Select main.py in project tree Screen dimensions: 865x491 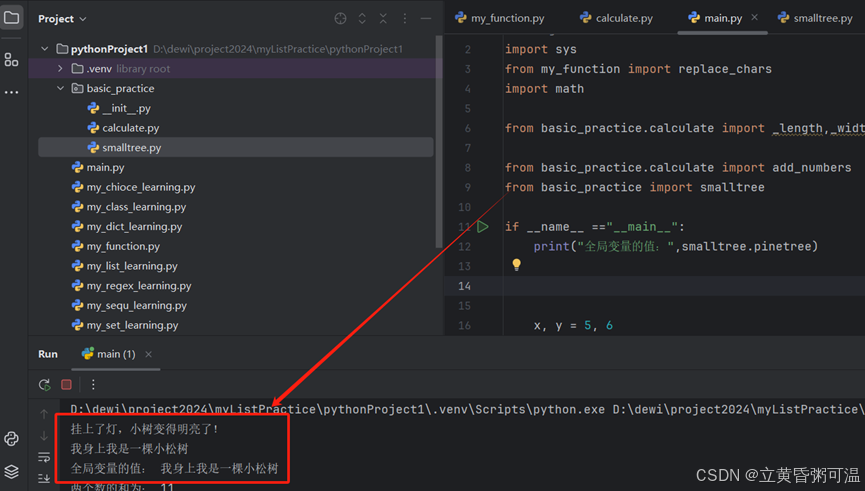point(98,167)
